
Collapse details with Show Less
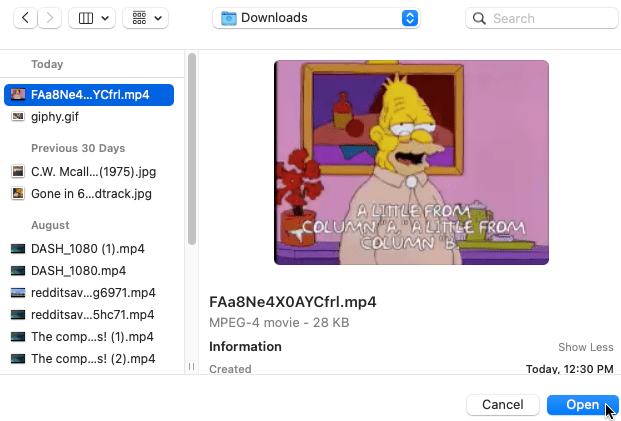[x=586, y=347]
